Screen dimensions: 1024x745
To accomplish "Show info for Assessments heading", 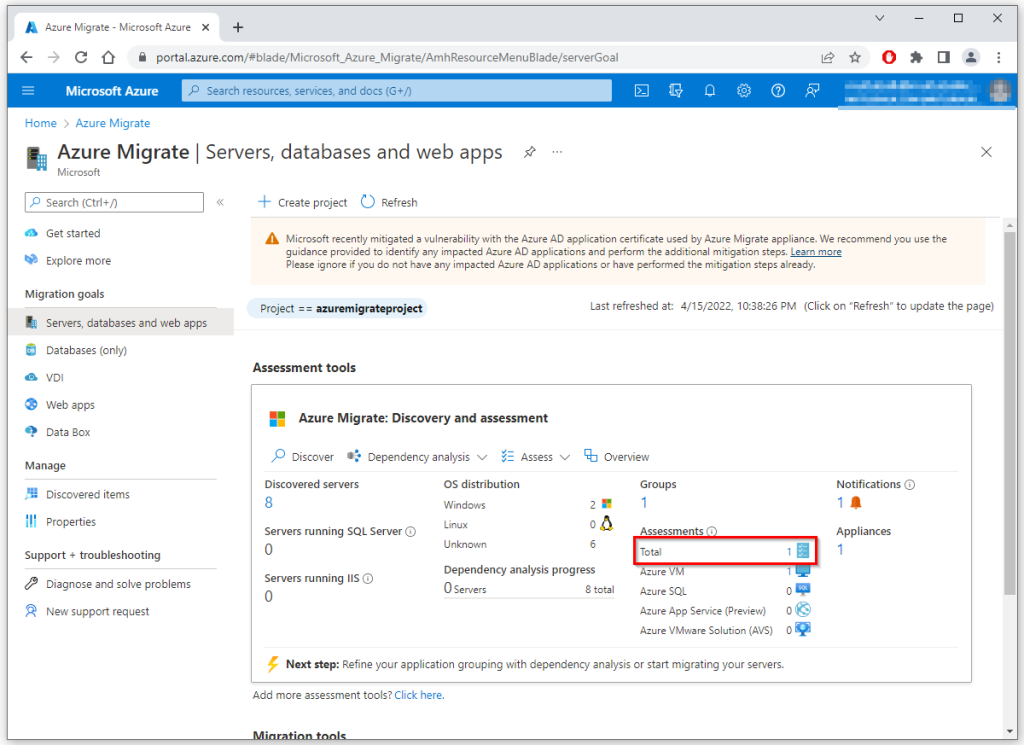I will [712, 531].
